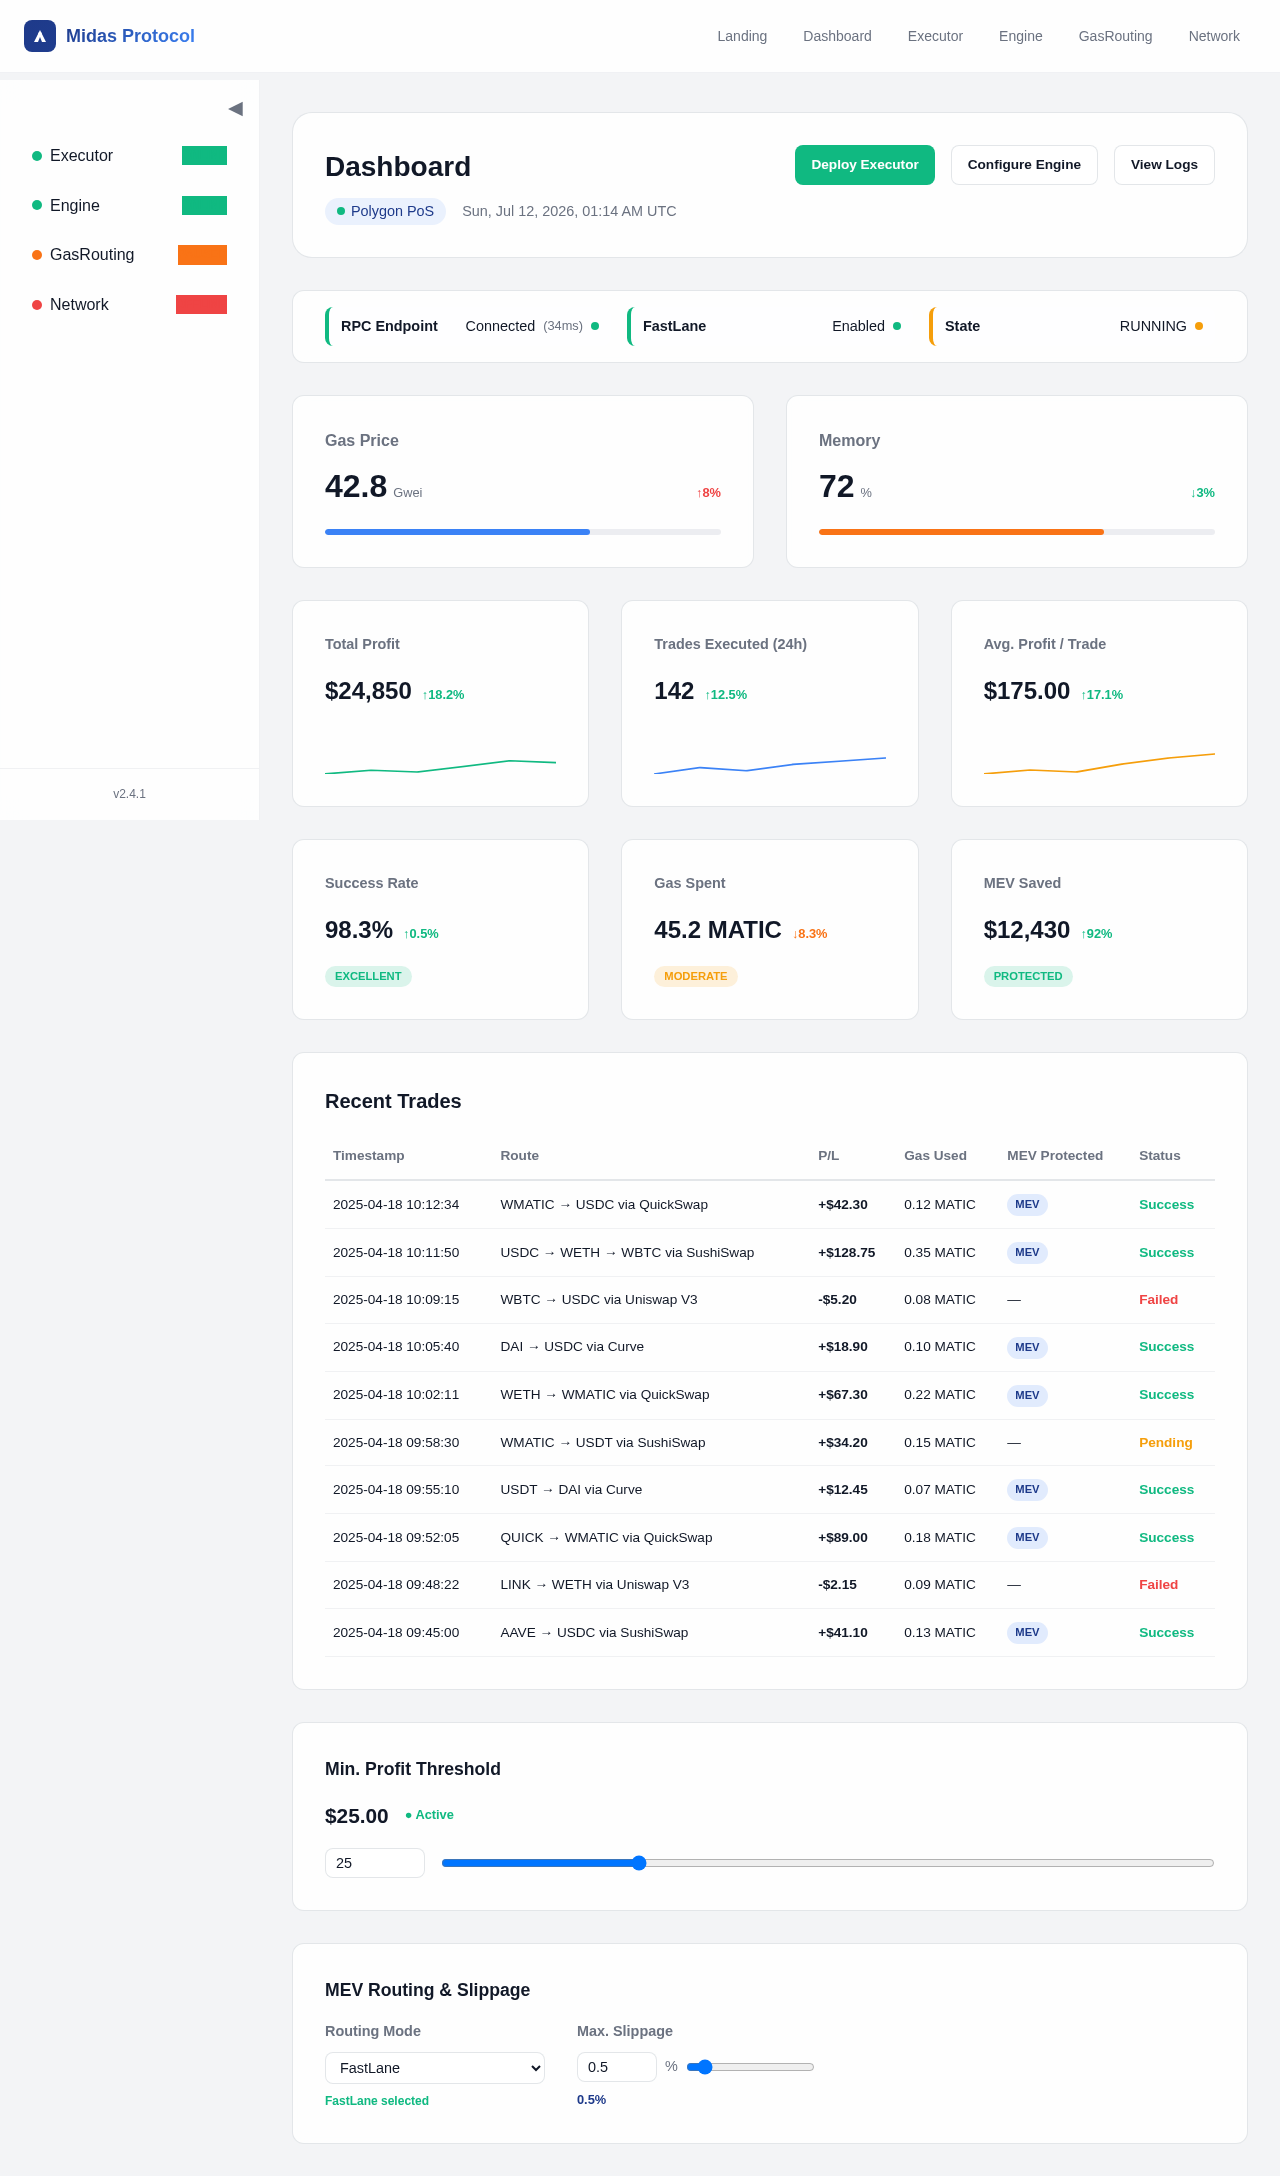Click the MEV Protected column header
The height and width of the screenshot is (2176, 1280).
coord(1055,1155)
